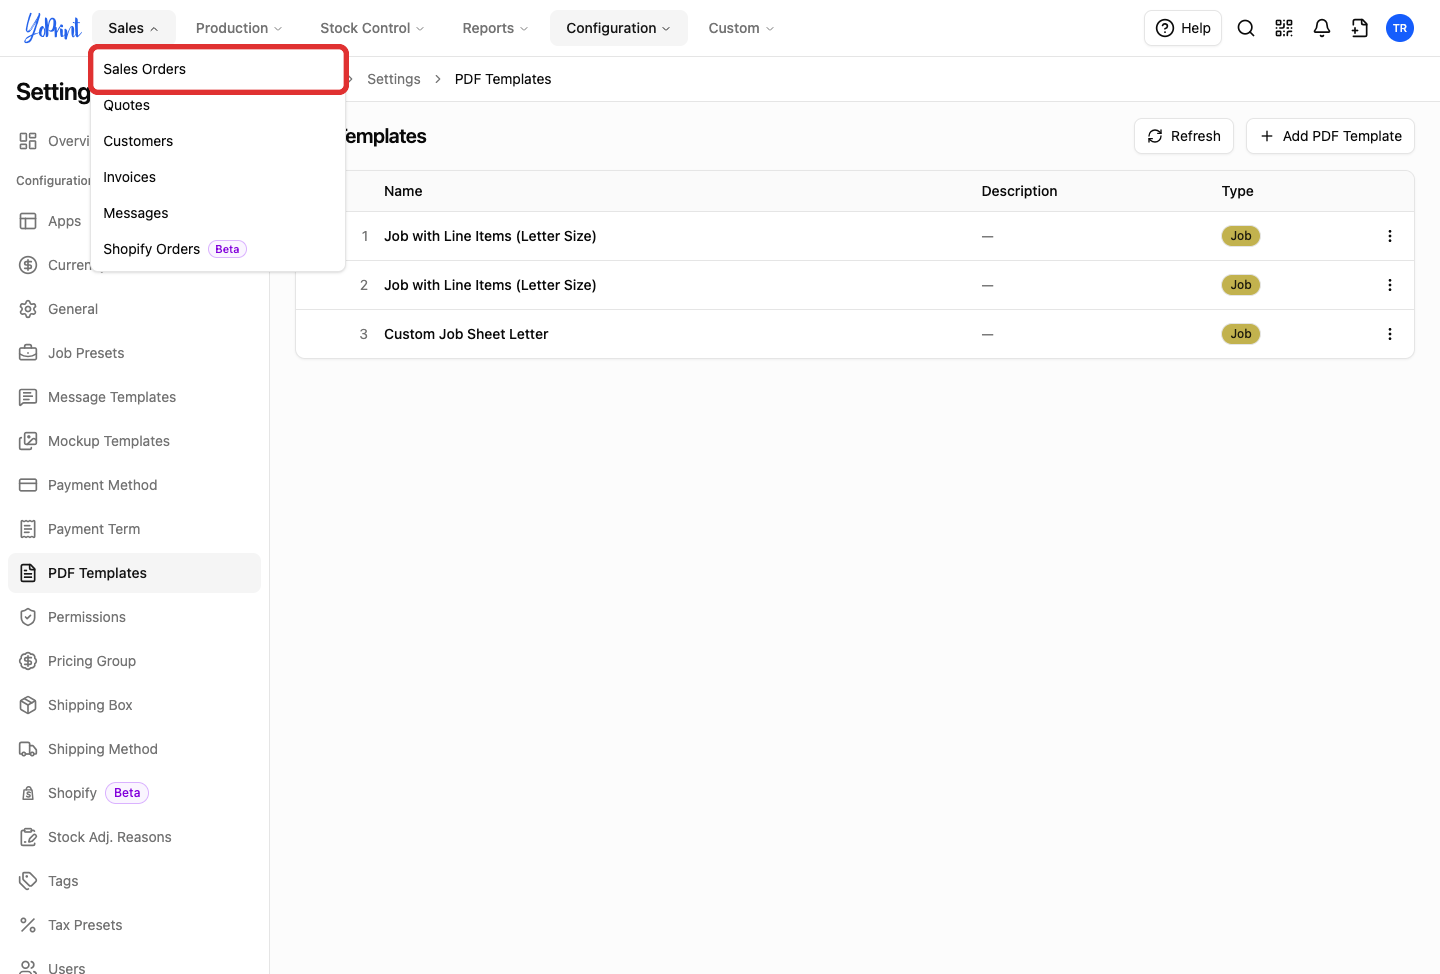Open Shipping Method settings page
The height and width of the screenshot is (974, 1440).
tap(134, 749)
